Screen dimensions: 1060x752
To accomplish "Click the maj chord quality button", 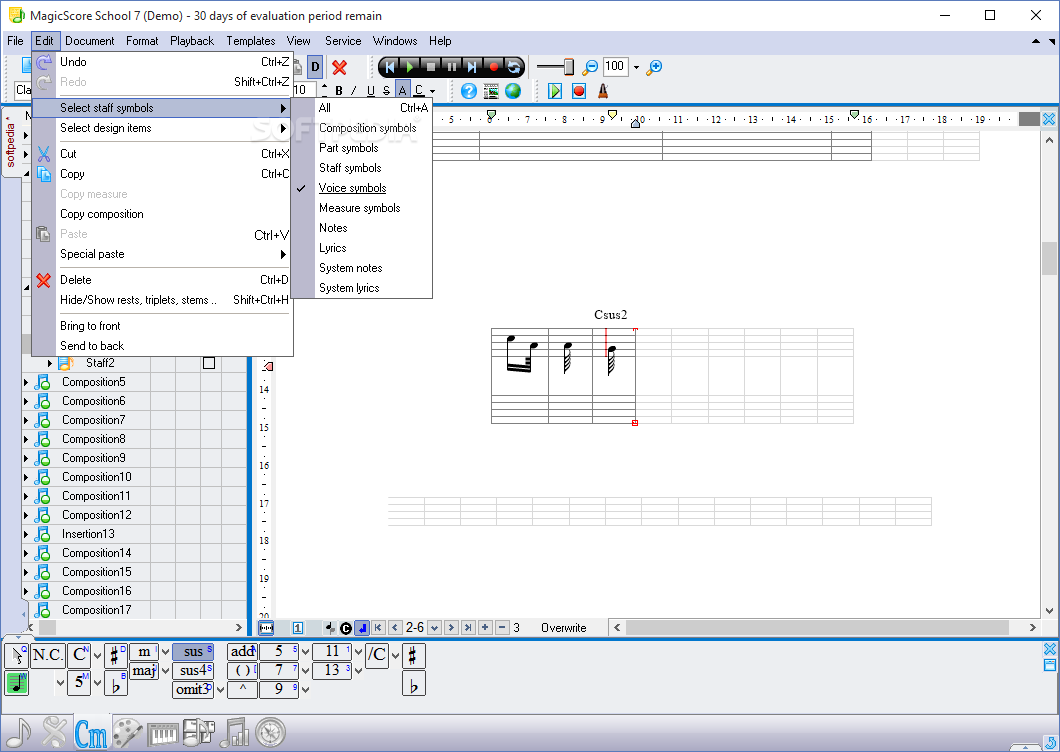I will [144, 671].
